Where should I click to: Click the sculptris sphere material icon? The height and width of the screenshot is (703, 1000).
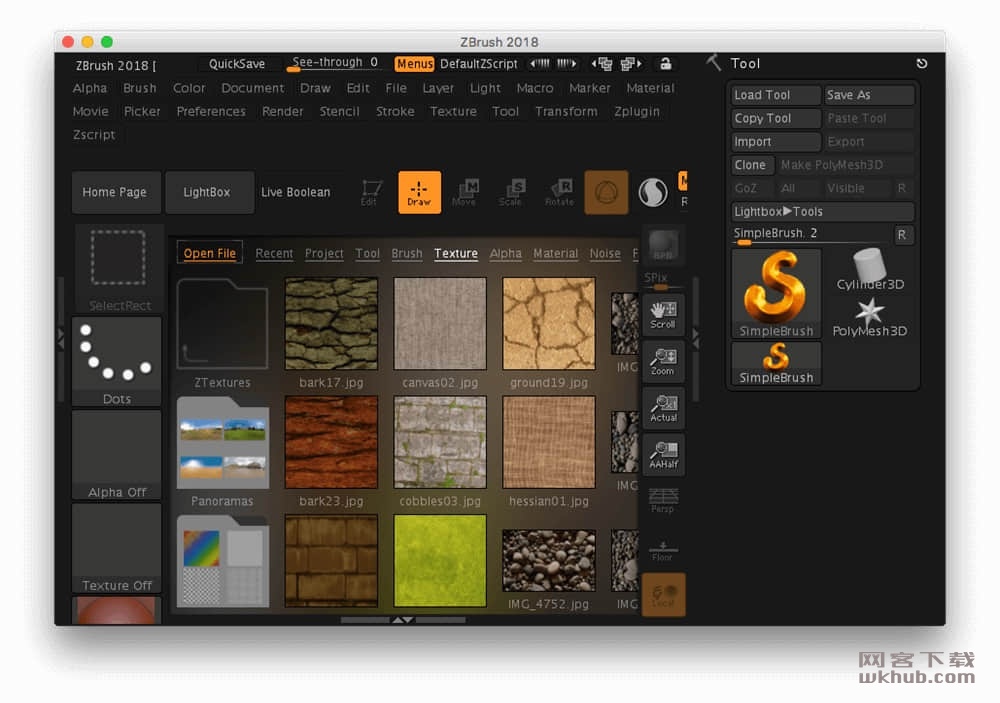pos(653,192)
